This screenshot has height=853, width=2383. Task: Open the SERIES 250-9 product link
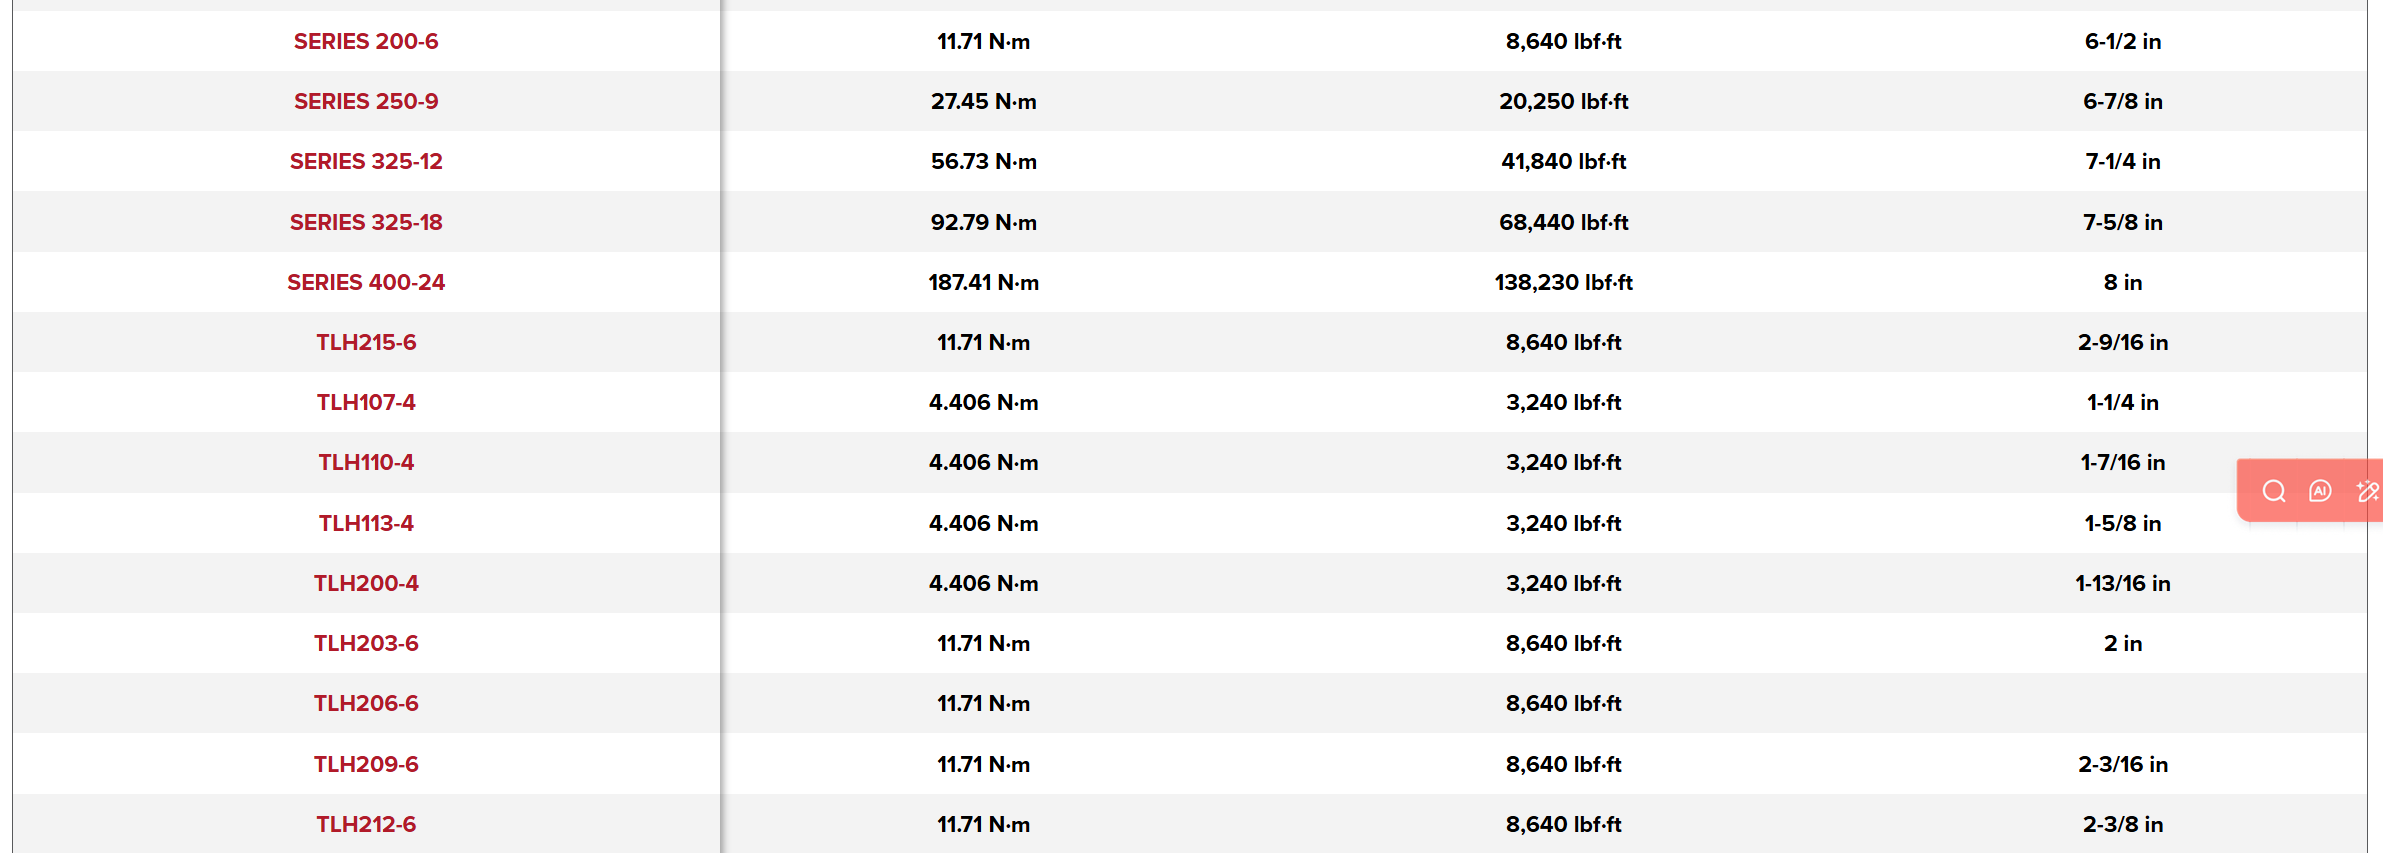[366, 101]
